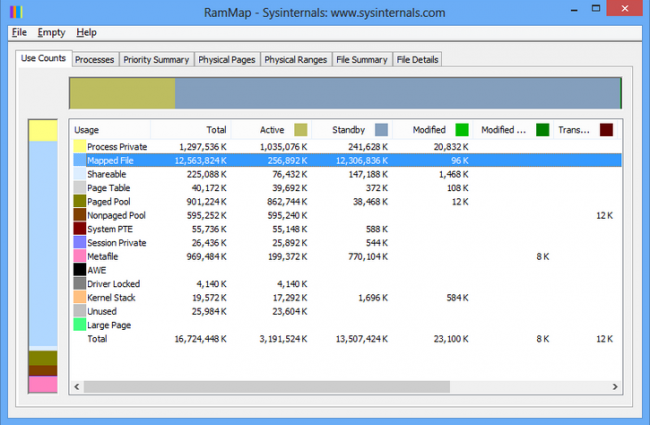The height and width of the screenshot is (425, 650).
Task: Select the Process Private row
Action: click(347, 146)
